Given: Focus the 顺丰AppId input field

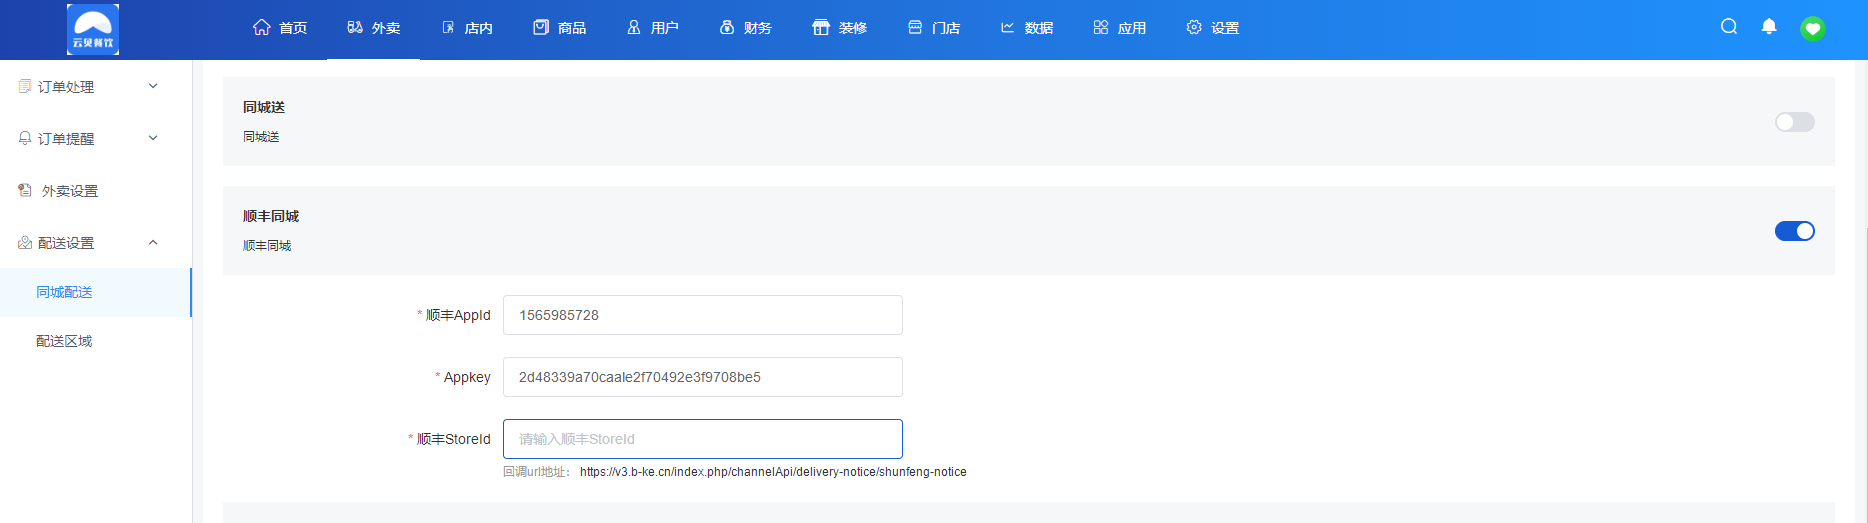Looking at the screenshot, I should tap(703, 315).
